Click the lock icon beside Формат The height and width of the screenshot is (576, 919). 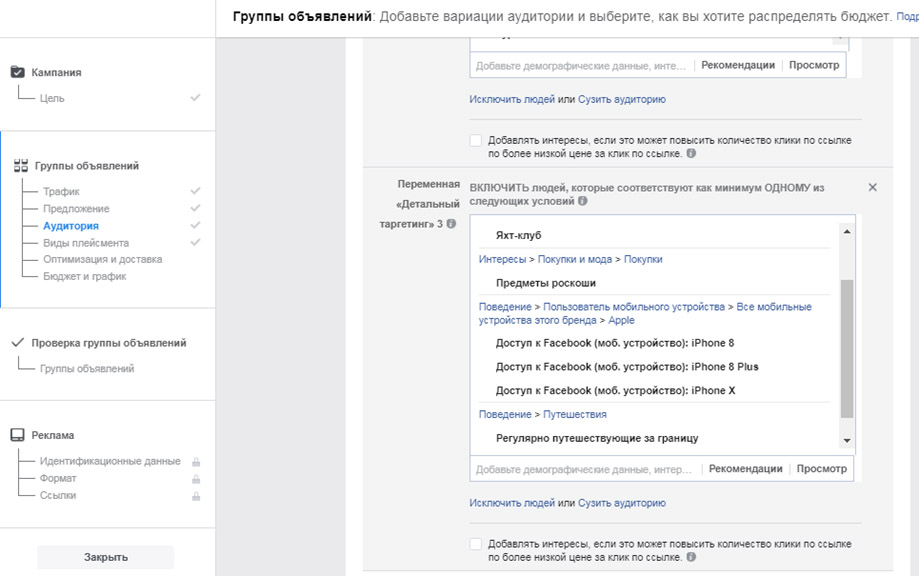196,479
